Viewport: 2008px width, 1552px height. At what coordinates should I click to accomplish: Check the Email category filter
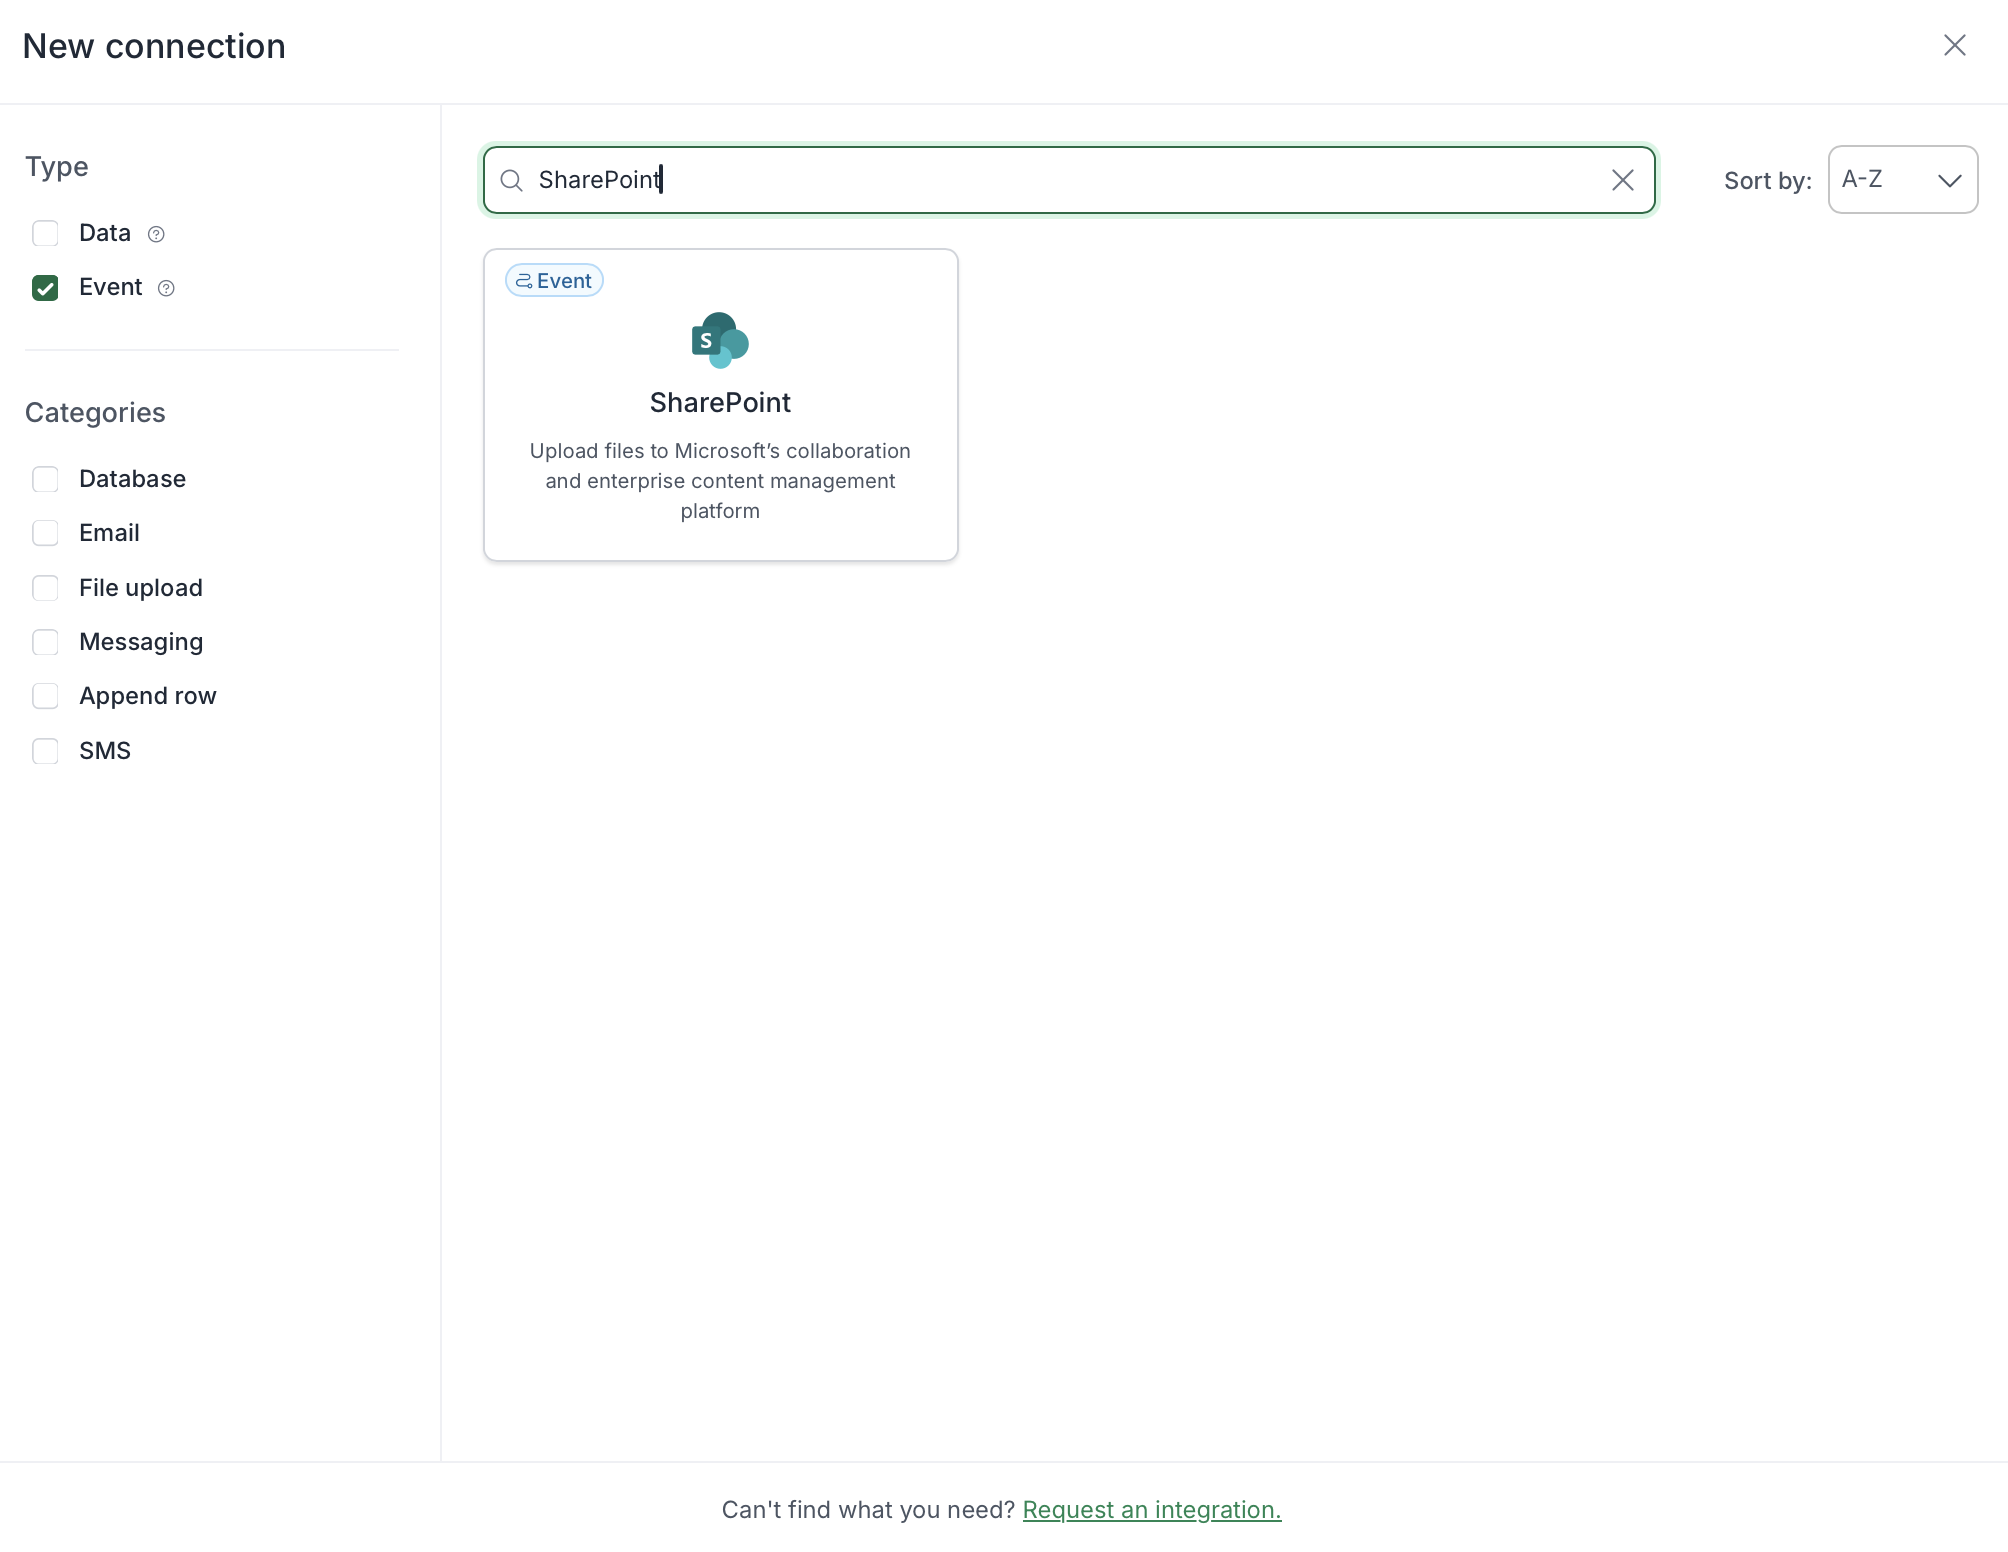click(45, 533)
